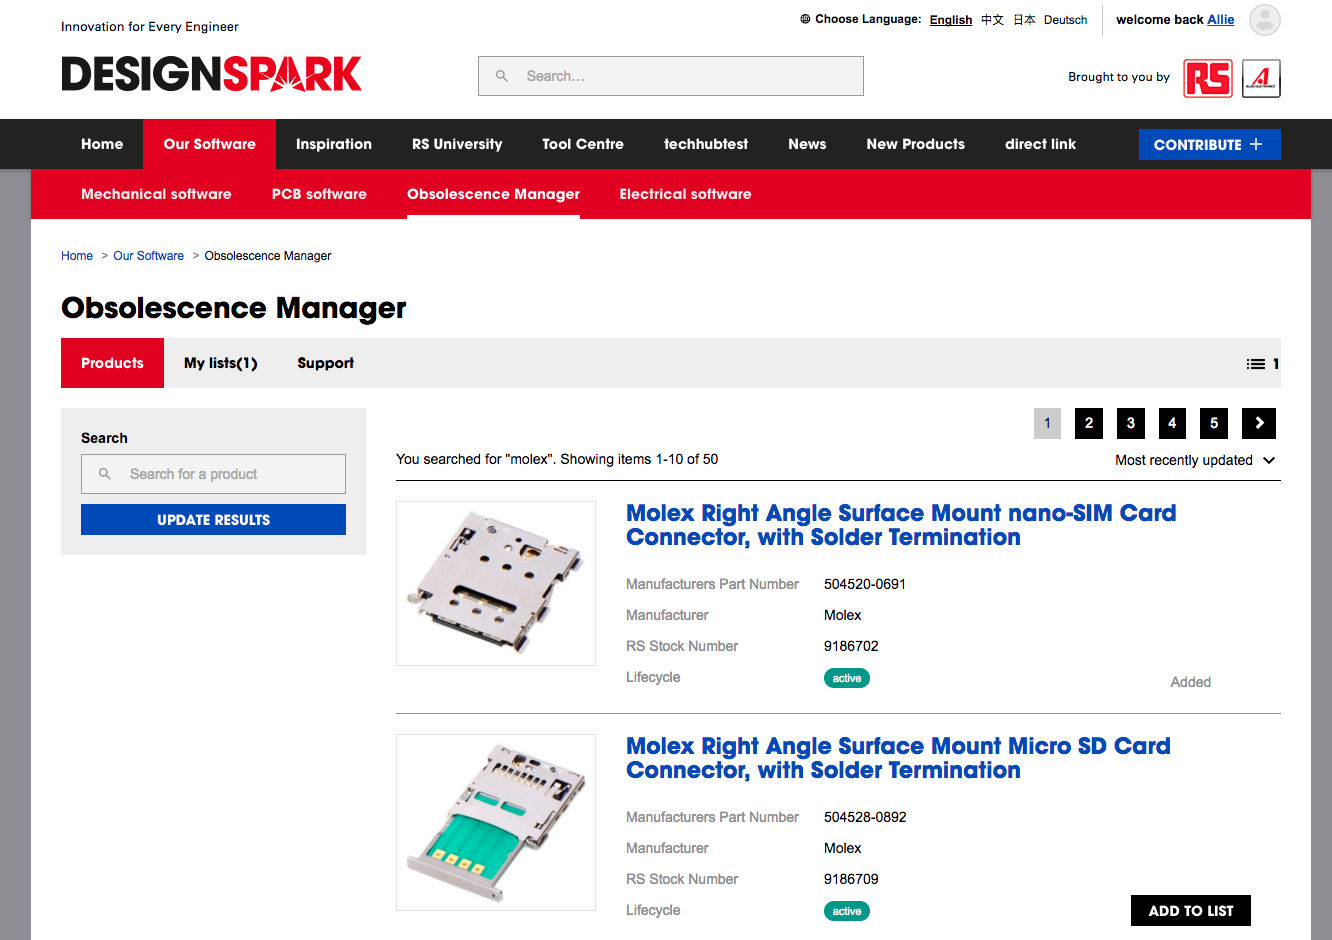
Task: Go to results page 3
Action: tap(1131, 423)
